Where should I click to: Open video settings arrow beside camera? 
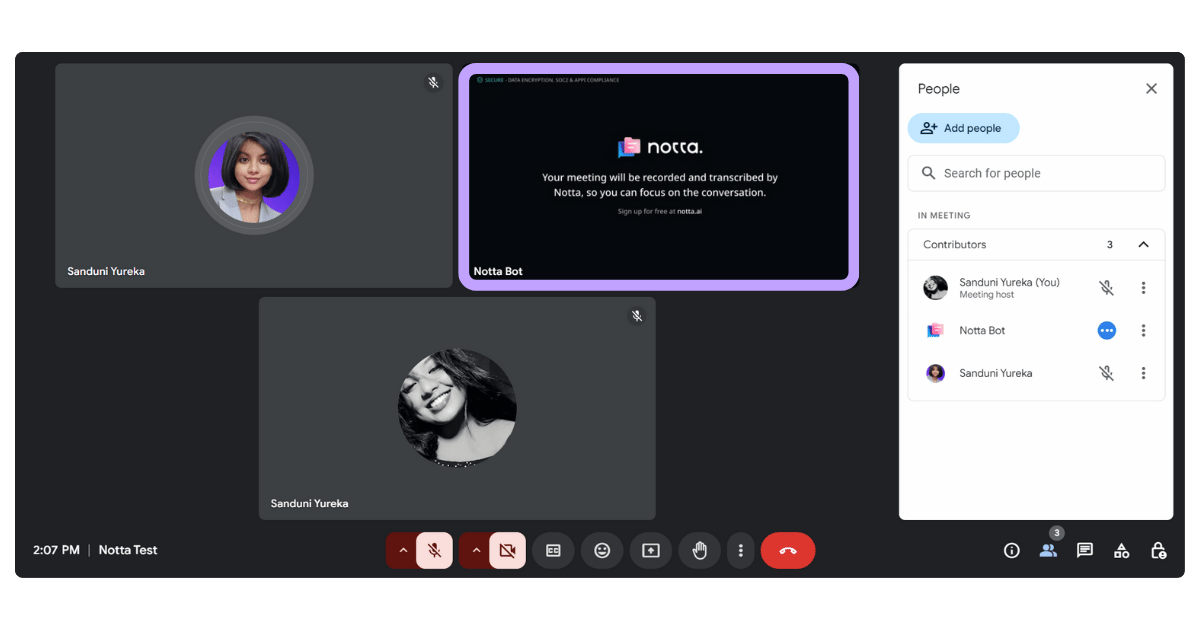pos(475,550)
